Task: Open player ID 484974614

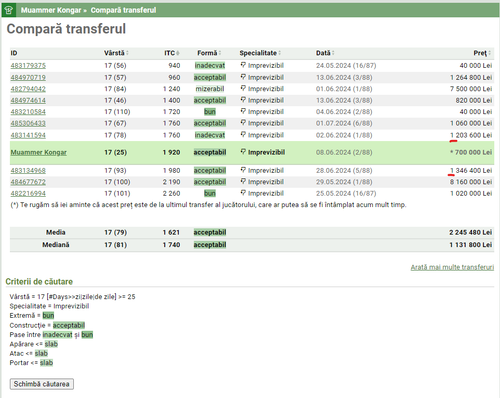Action: [28, 100]
